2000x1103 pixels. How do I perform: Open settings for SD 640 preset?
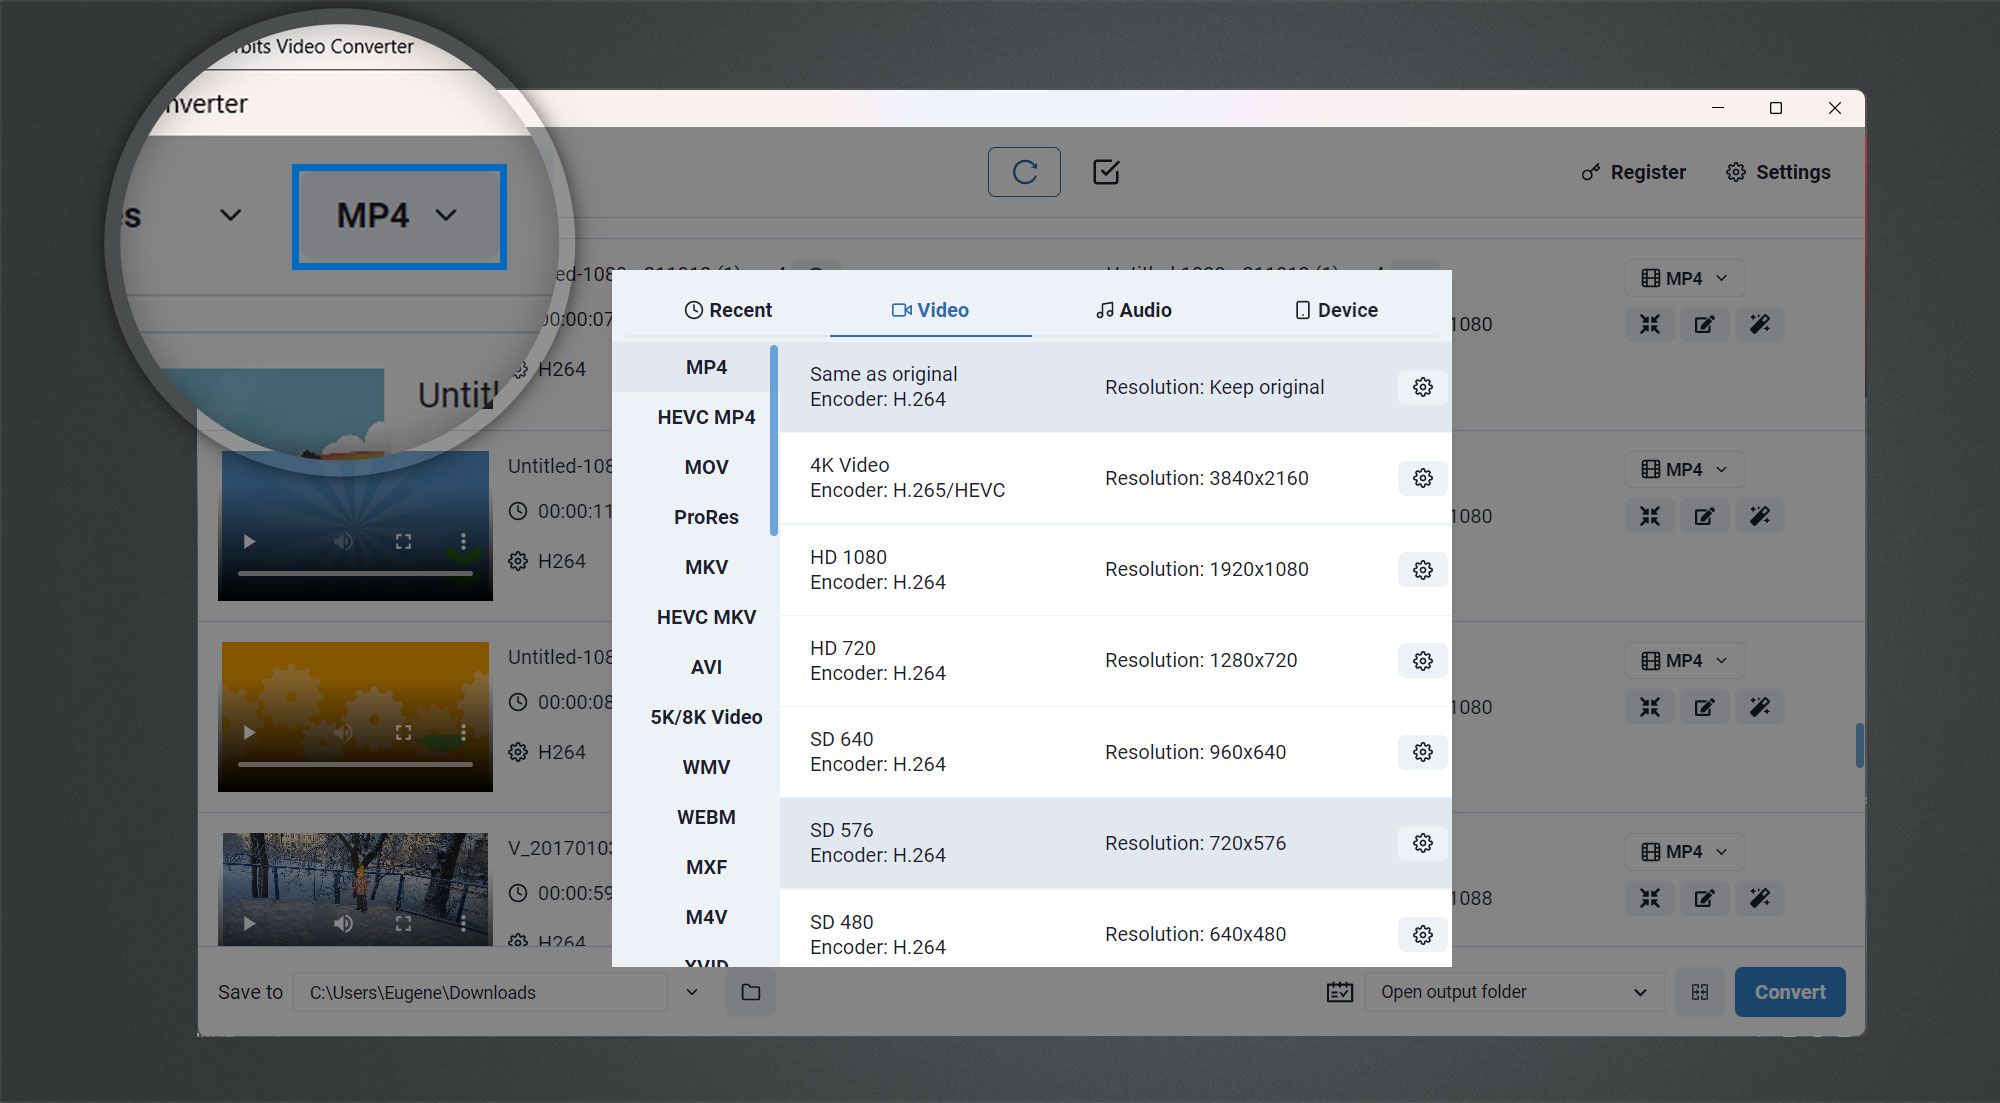[1420, 751]
